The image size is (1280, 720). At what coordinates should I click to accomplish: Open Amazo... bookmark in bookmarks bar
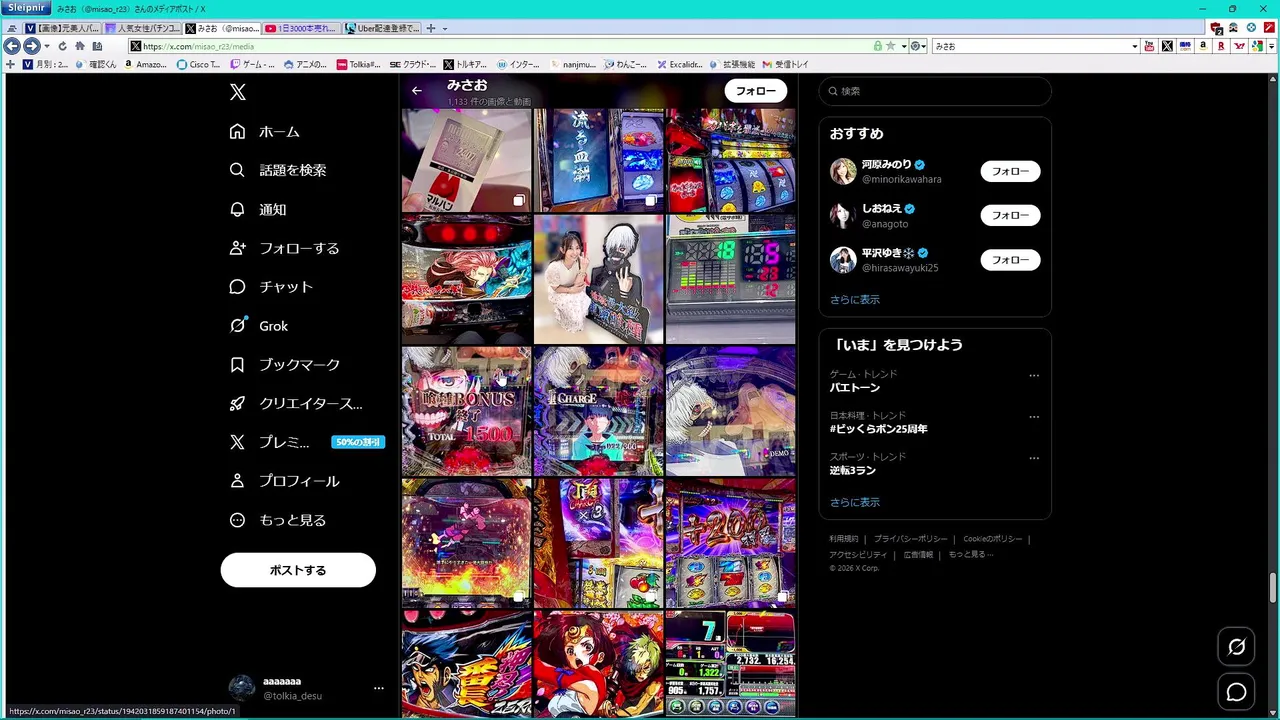tap(145, 64)
